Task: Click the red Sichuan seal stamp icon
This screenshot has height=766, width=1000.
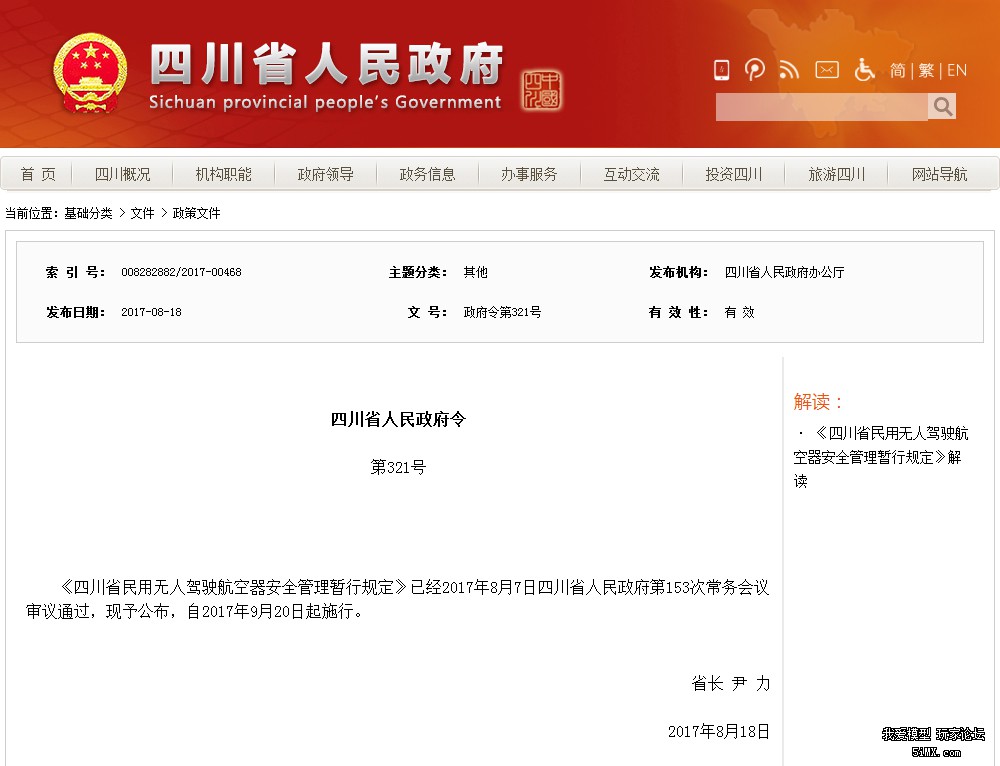Action: point(542,91)
